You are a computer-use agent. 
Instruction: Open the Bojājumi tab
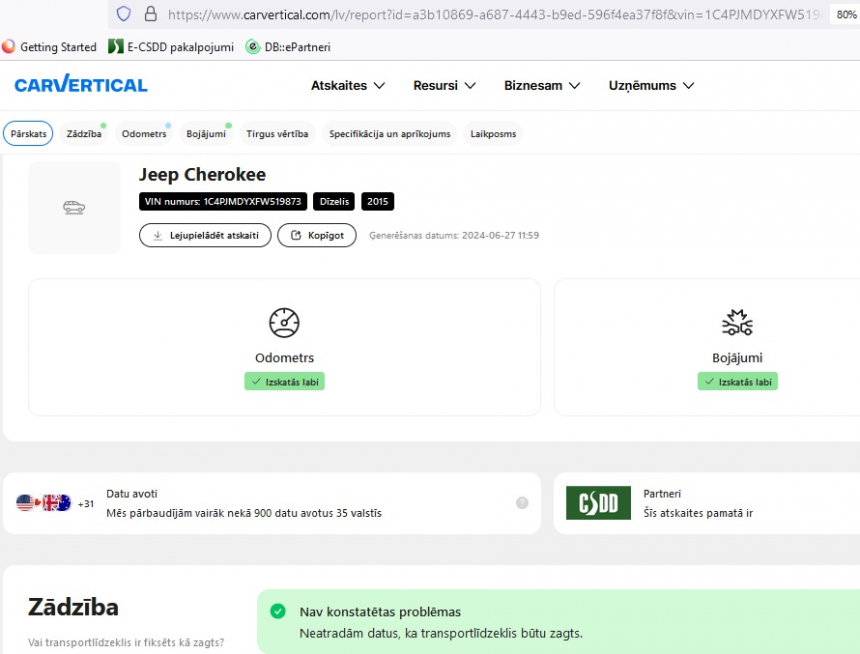click(x=206, y=133)
